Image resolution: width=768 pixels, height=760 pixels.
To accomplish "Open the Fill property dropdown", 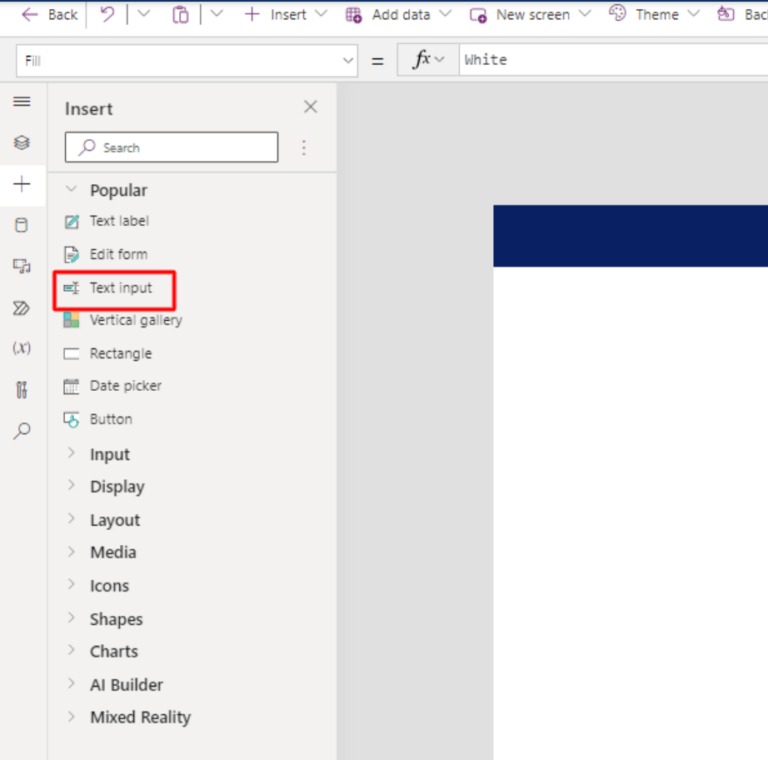I will coord(348,60).
